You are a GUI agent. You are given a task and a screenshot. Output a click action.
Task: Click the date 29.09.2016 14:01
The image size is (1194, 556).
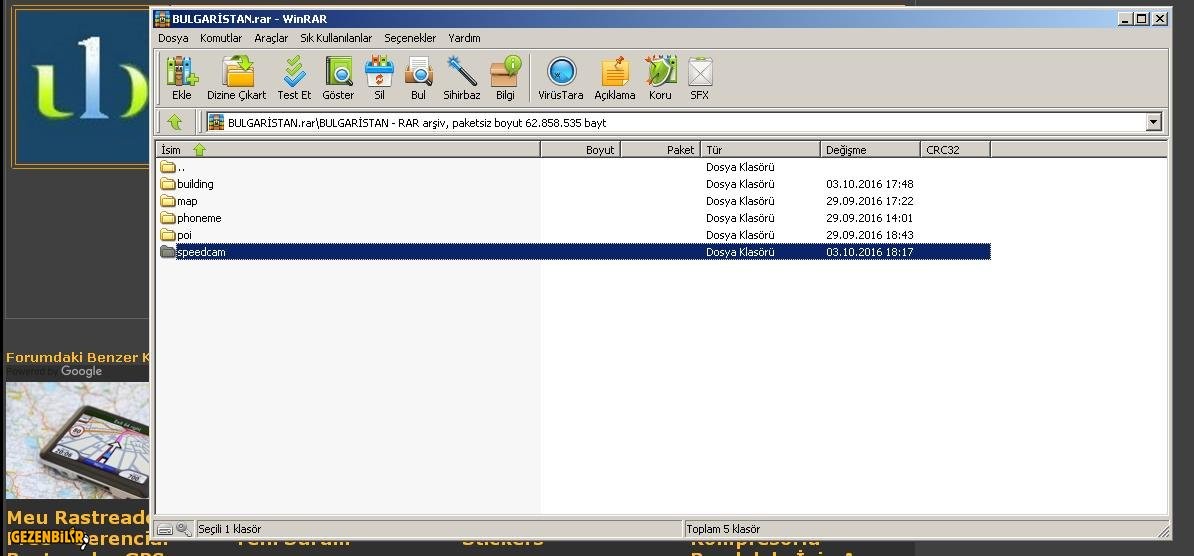pyautogui.click(x=870, y=218)
